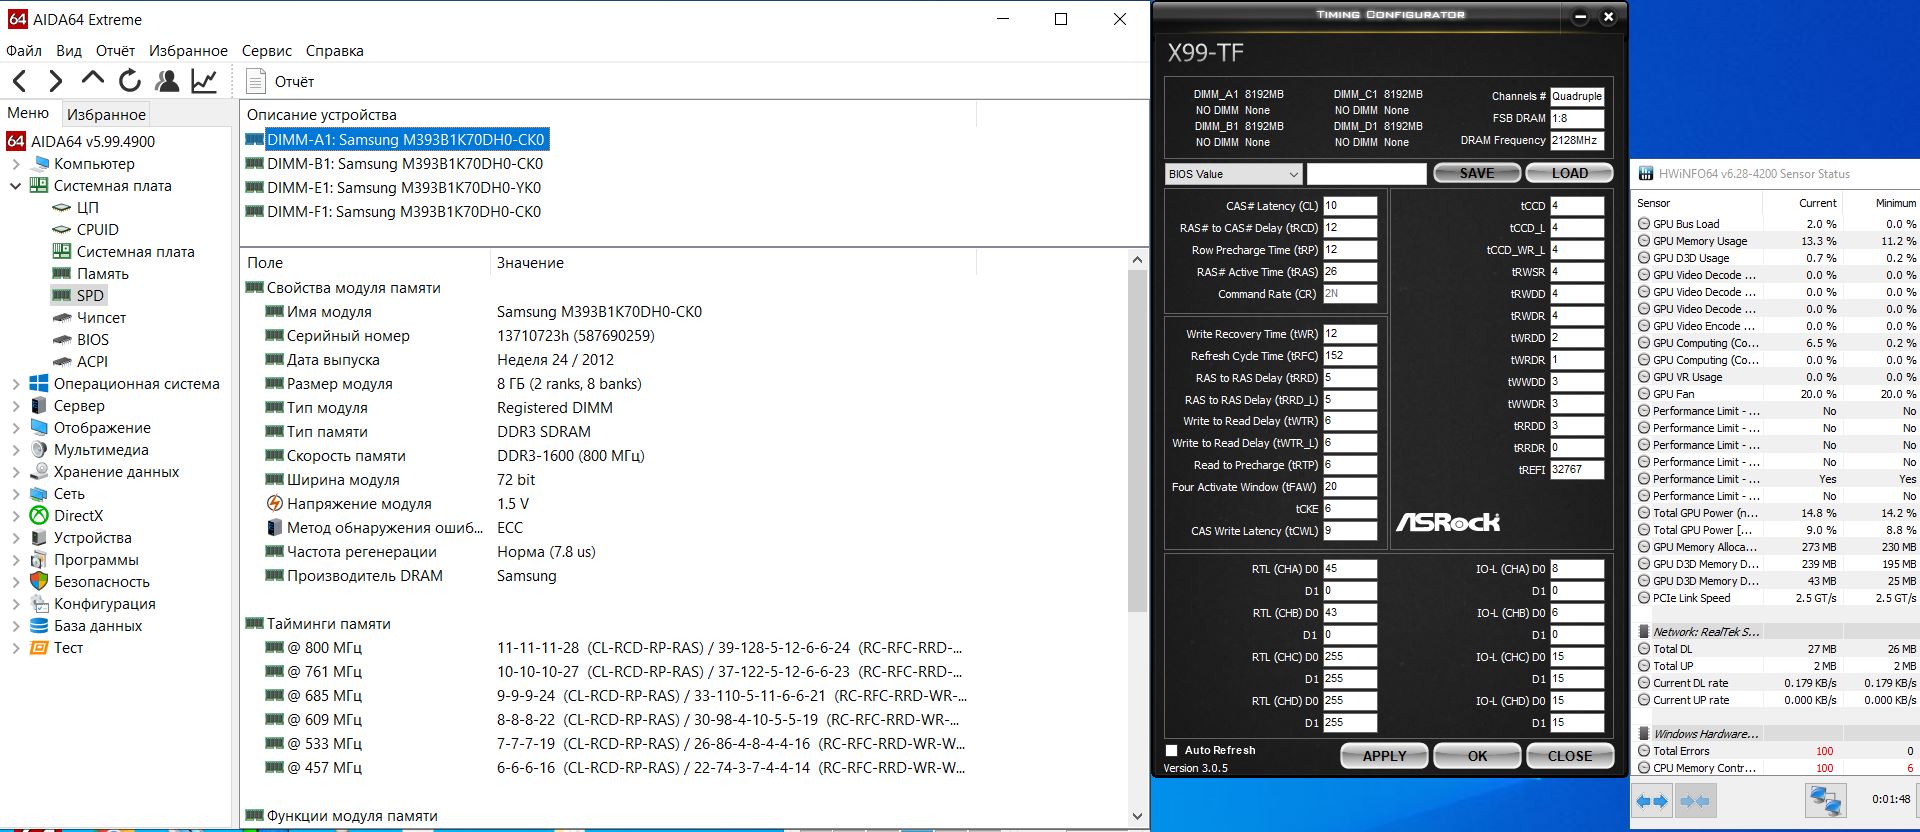Click the GPU Fan sensor row in HWiNFO
Image resolution: width=1920 pixels, height=832 pixels.
[1776, 394]
